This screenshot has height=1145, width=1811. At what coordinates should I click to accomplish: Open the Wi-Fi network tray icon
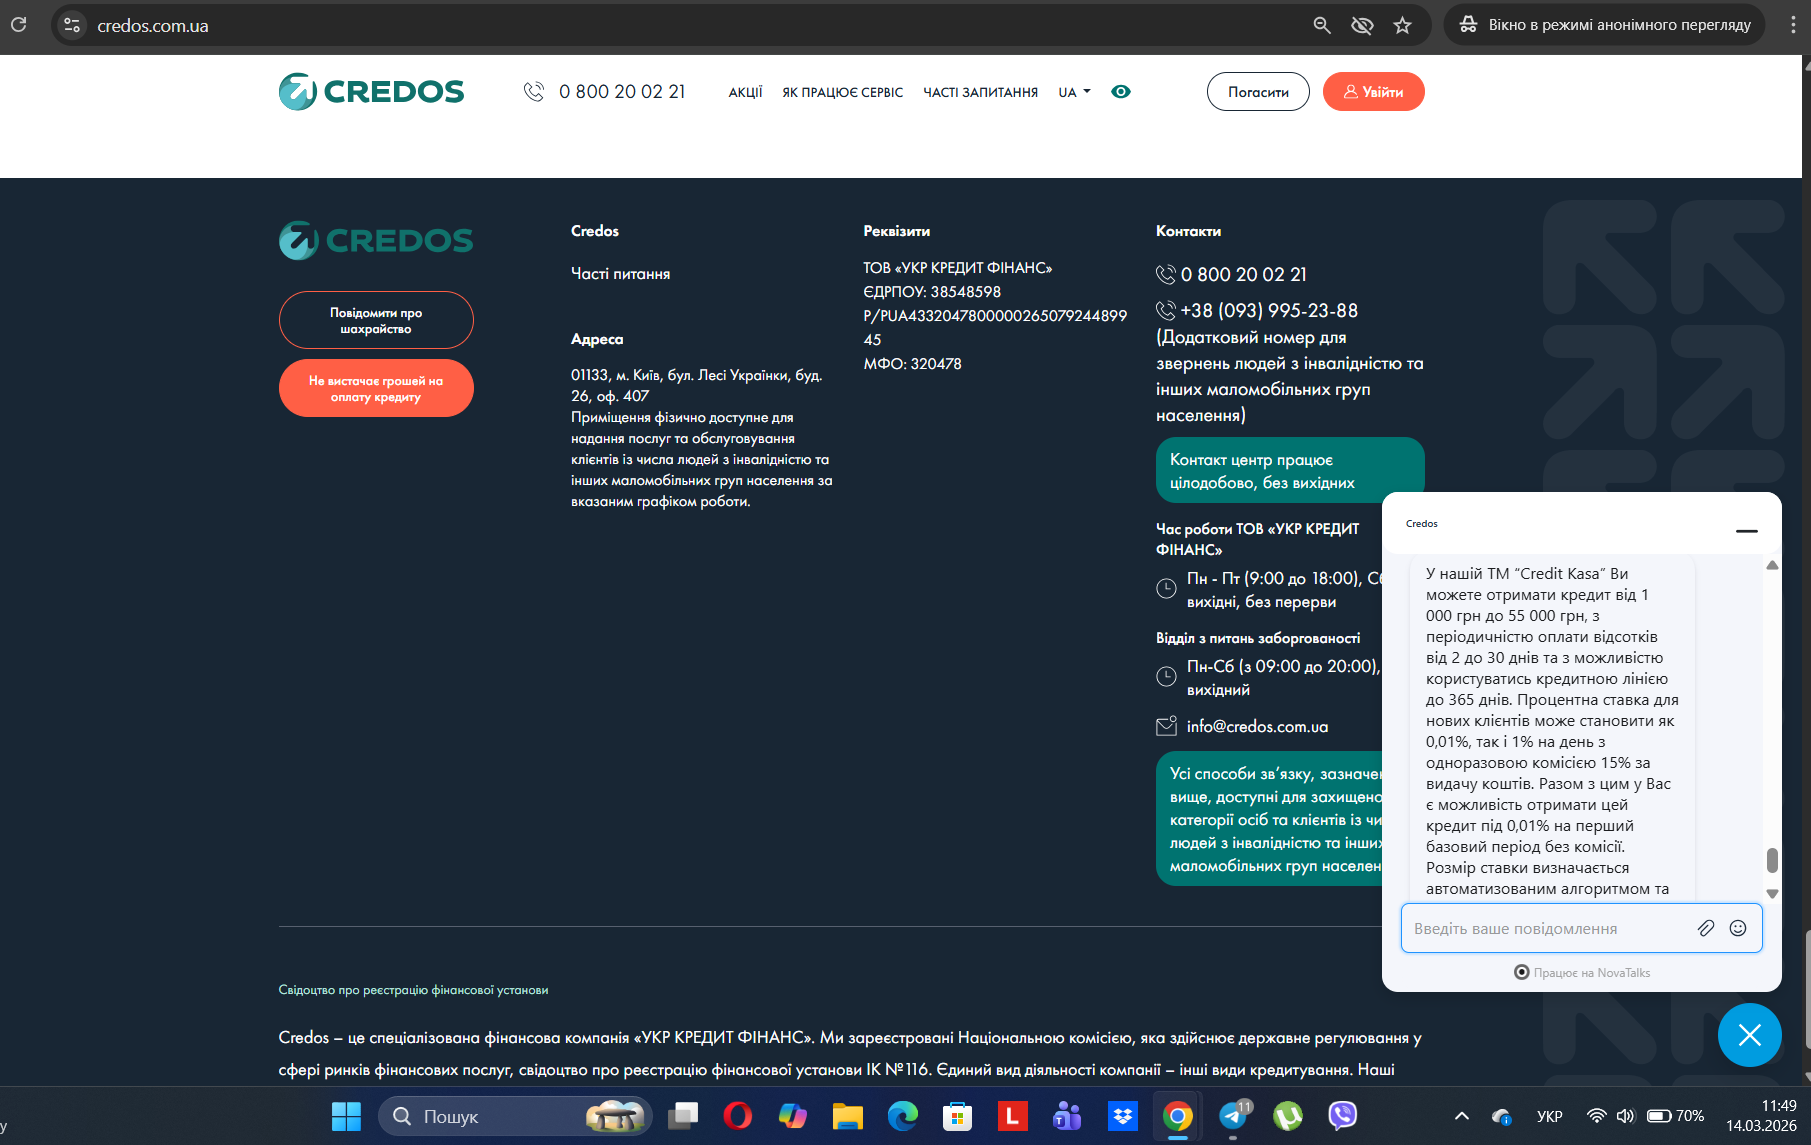1597,1116
